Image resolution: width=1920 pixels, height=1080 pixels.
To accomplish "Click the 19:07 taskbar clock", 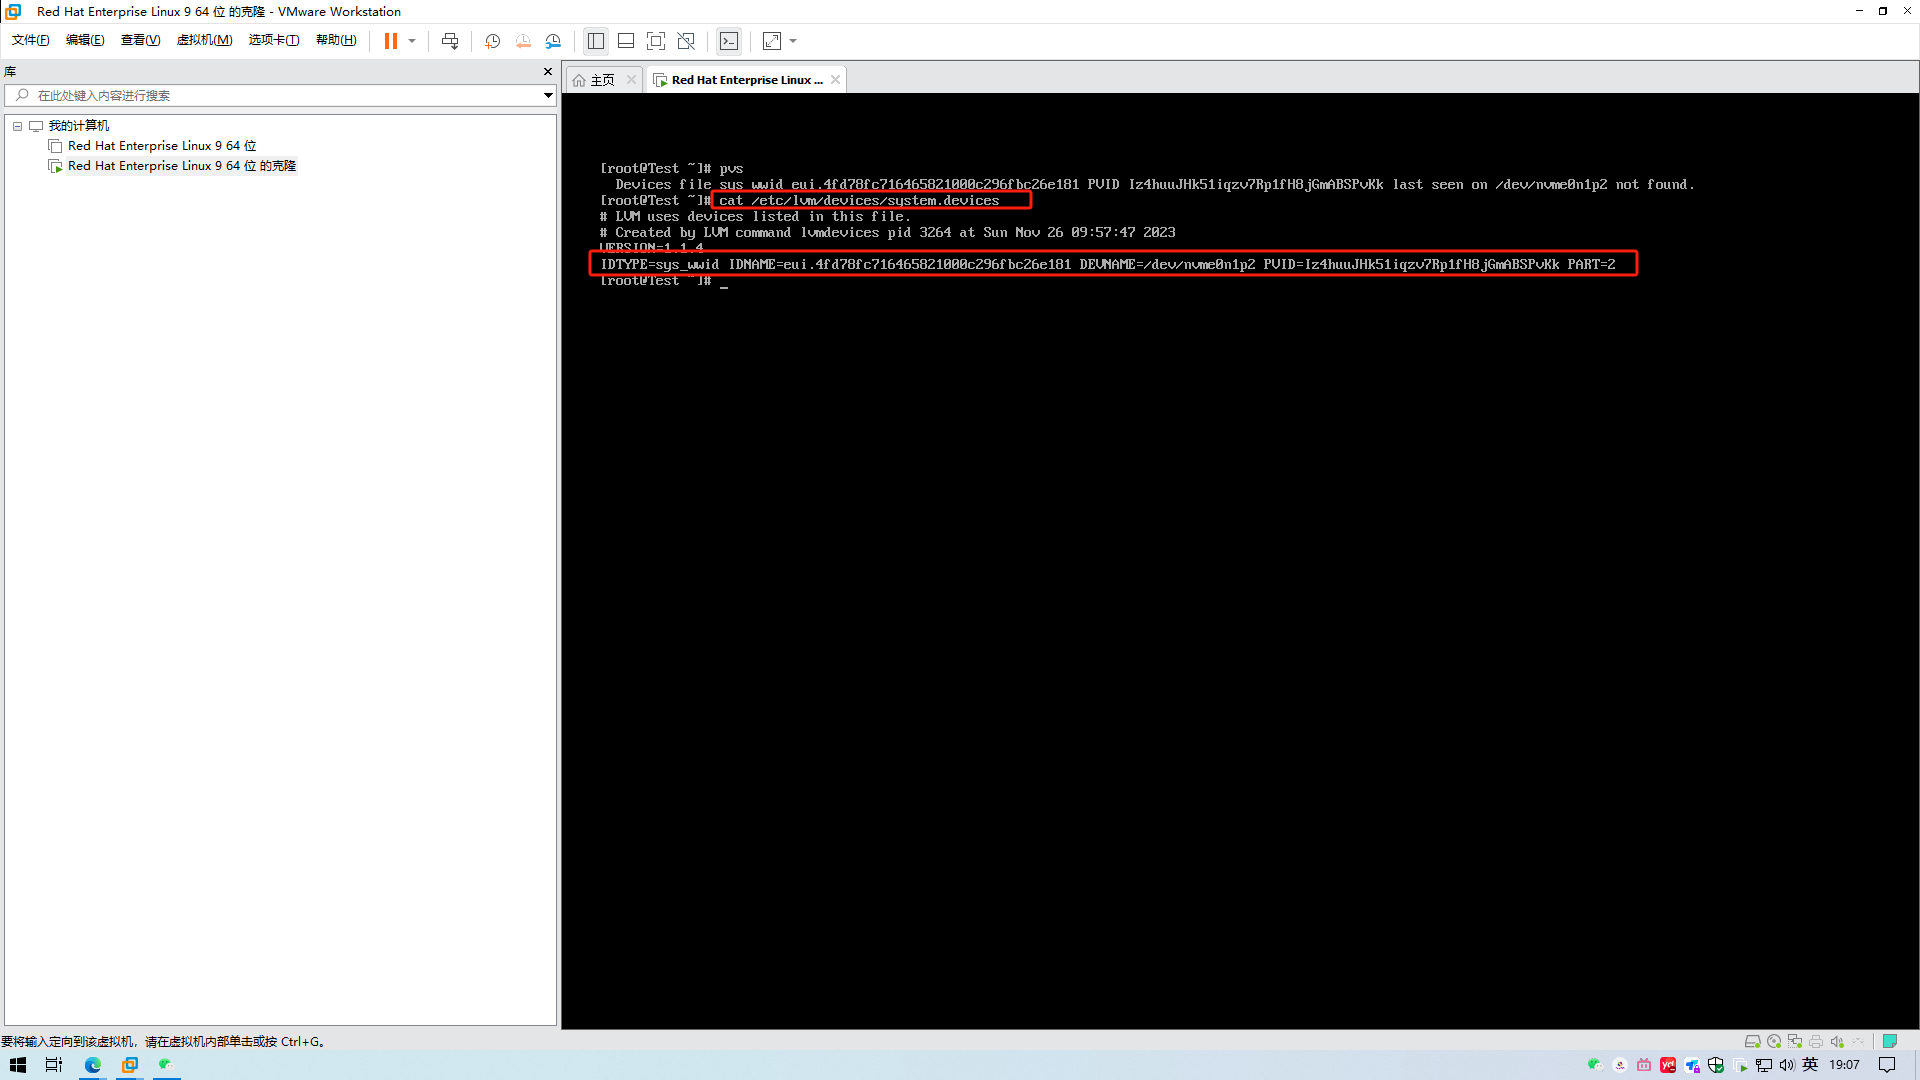I will (x=1845, y=1065).
